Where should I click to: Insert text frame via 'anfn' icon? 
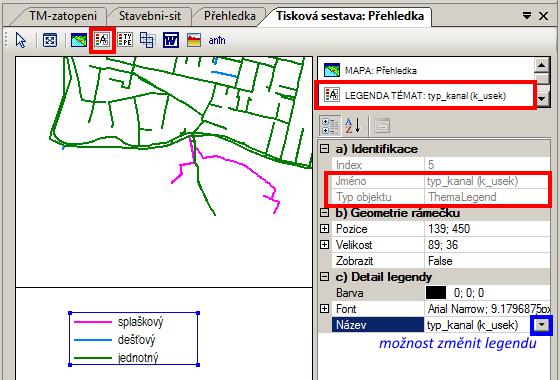pyautogui.click(x=217, y=40)
